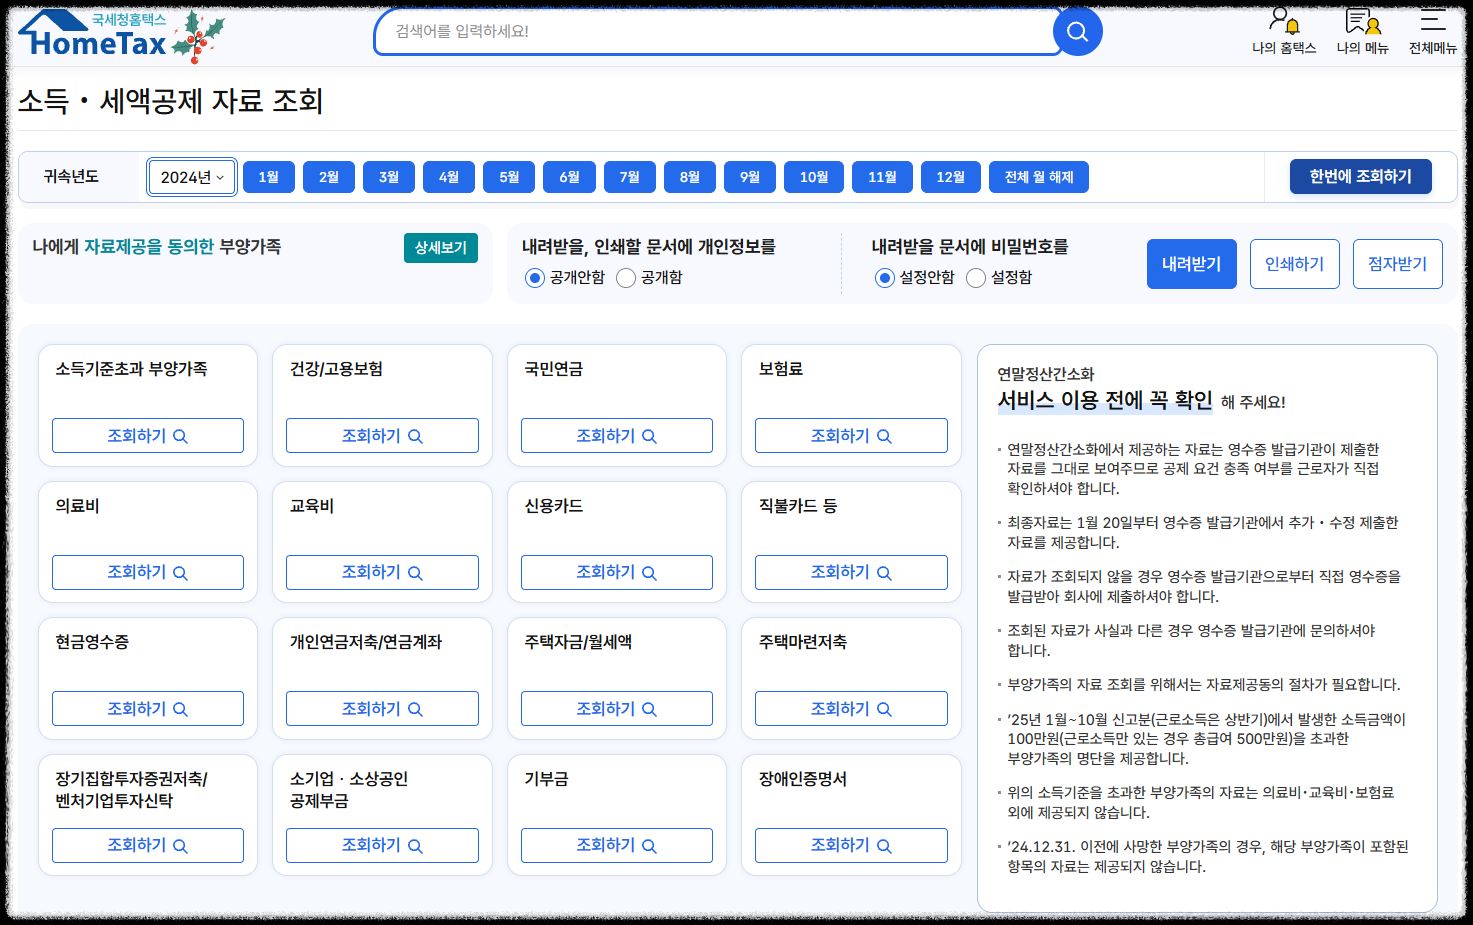The width and height of the screenshot is (1473, 925).
Task: Select the 공개안함 radio option
Action: [535, 278]
